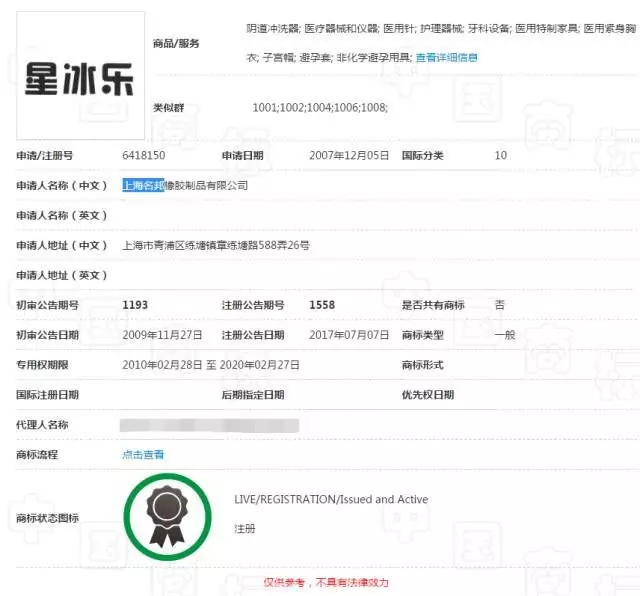Select the shared trademark value 否
This screenshot has height=596, width=640.
pyautogui.click(x=500, y=305)
